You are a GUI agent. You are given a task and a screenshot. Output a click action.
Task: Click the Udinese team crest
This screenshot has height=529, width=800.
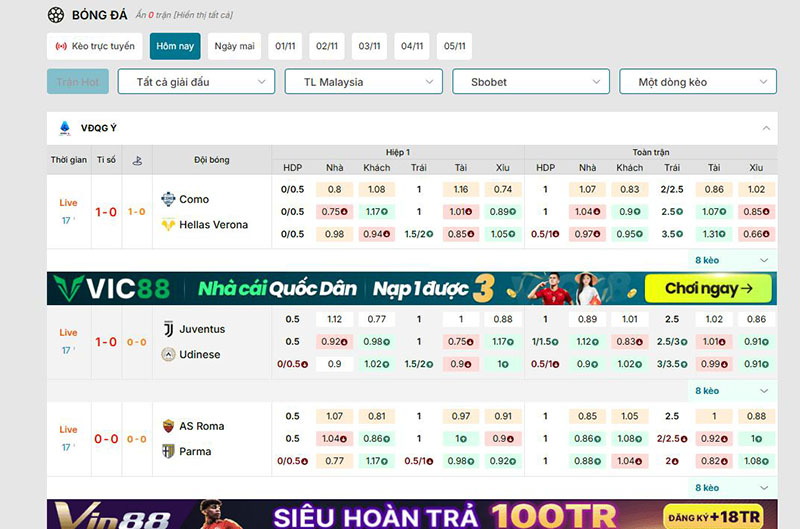tap(168, 355)
